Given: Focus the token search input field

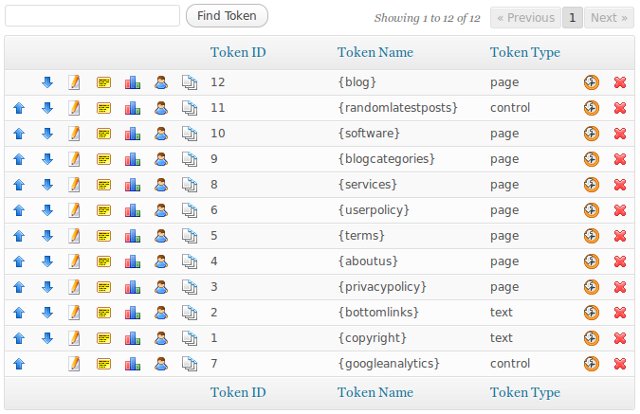Looking at the screenshot, I should click(x=92, y=16).
